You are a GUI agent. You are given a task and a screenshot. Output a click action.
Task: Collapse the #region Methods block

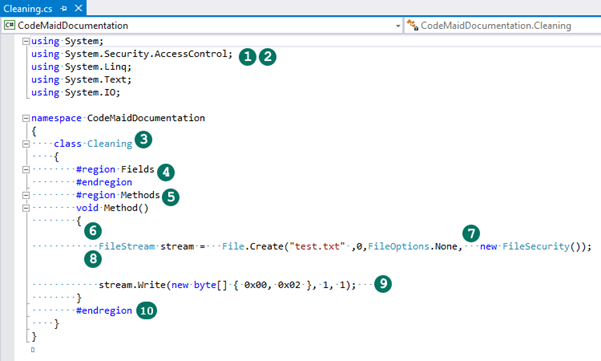26,195
